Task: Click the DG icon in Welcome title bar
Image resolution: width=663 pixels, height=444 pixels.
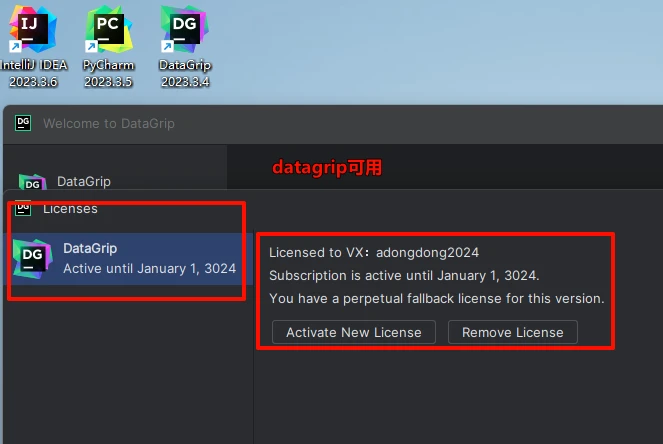Action: (x=23, y=123)
